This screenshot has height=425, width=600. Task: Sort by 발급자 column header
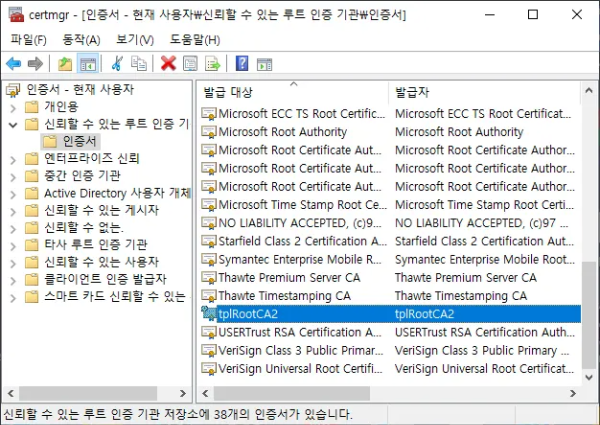click(x=485, y=92)
